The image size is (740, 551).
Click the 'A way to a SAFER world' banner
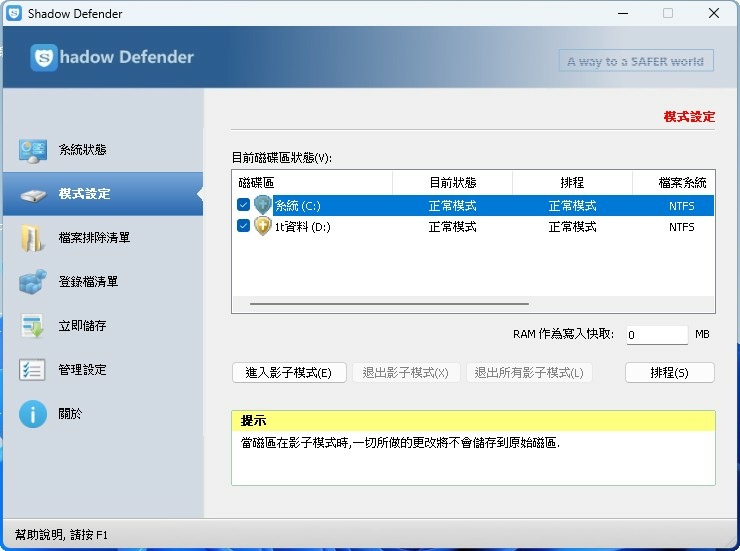point(636,61)
